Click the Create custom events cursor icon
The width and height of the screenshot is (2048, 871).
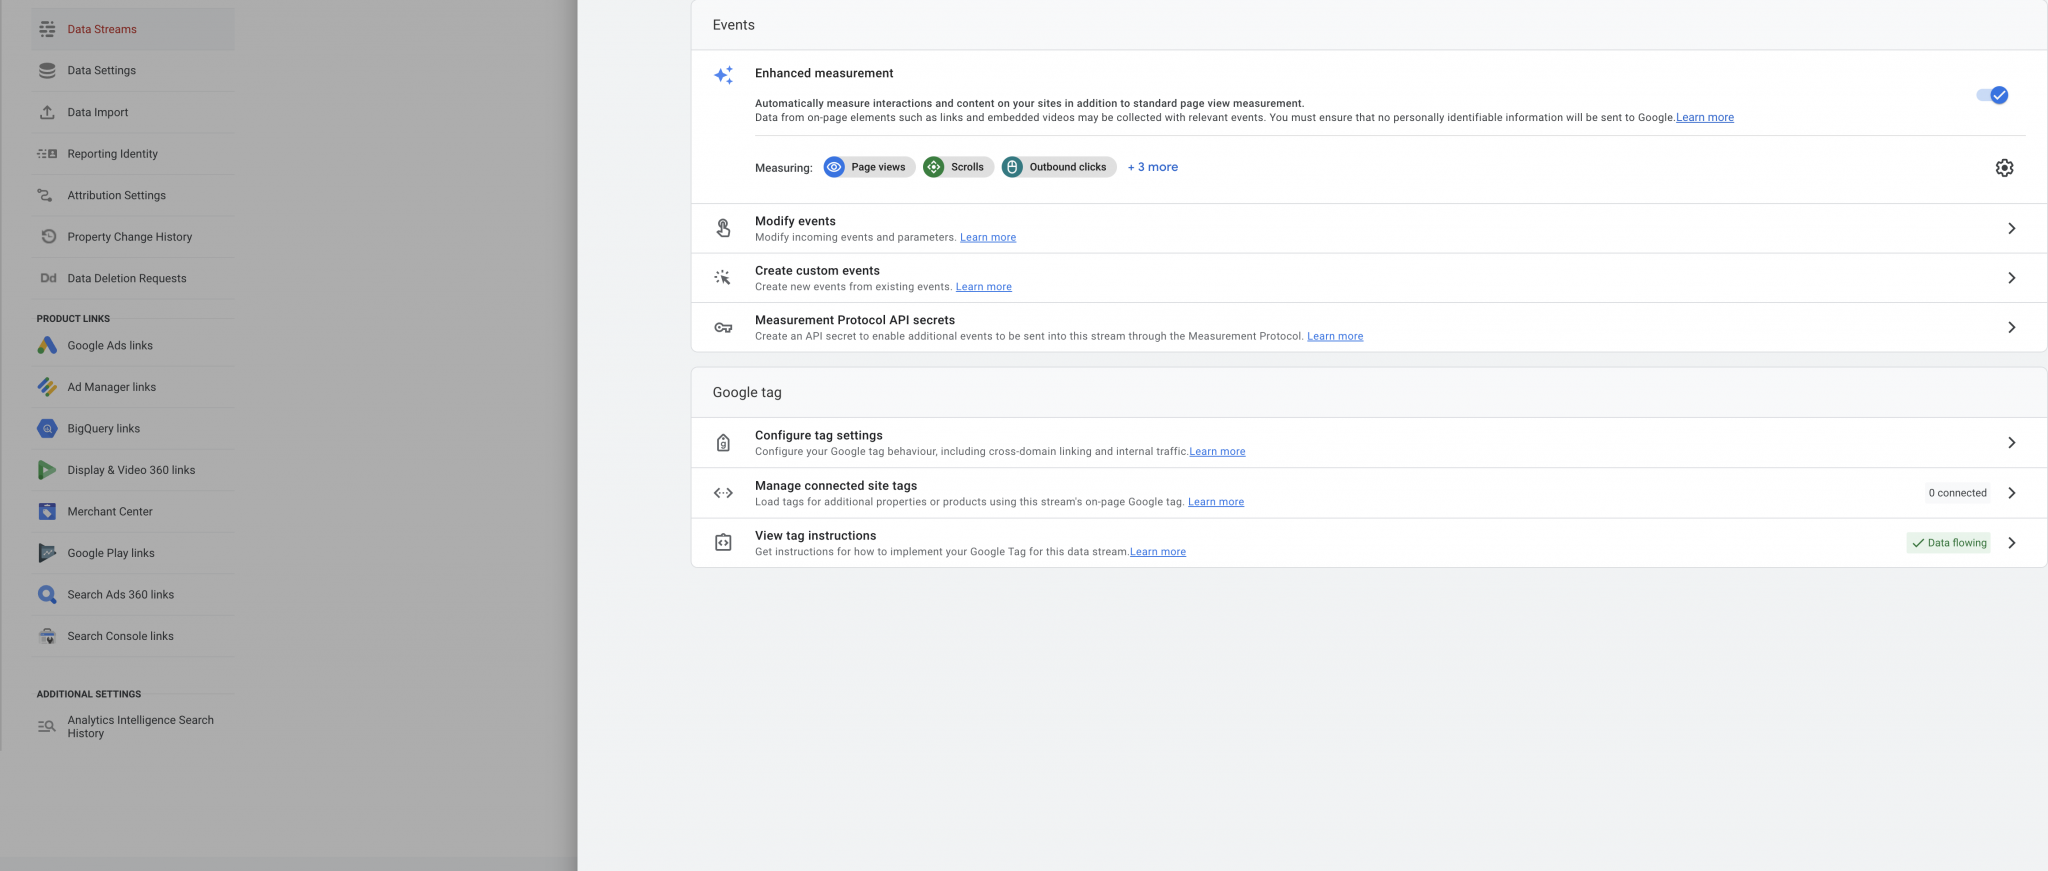[723, 277]
